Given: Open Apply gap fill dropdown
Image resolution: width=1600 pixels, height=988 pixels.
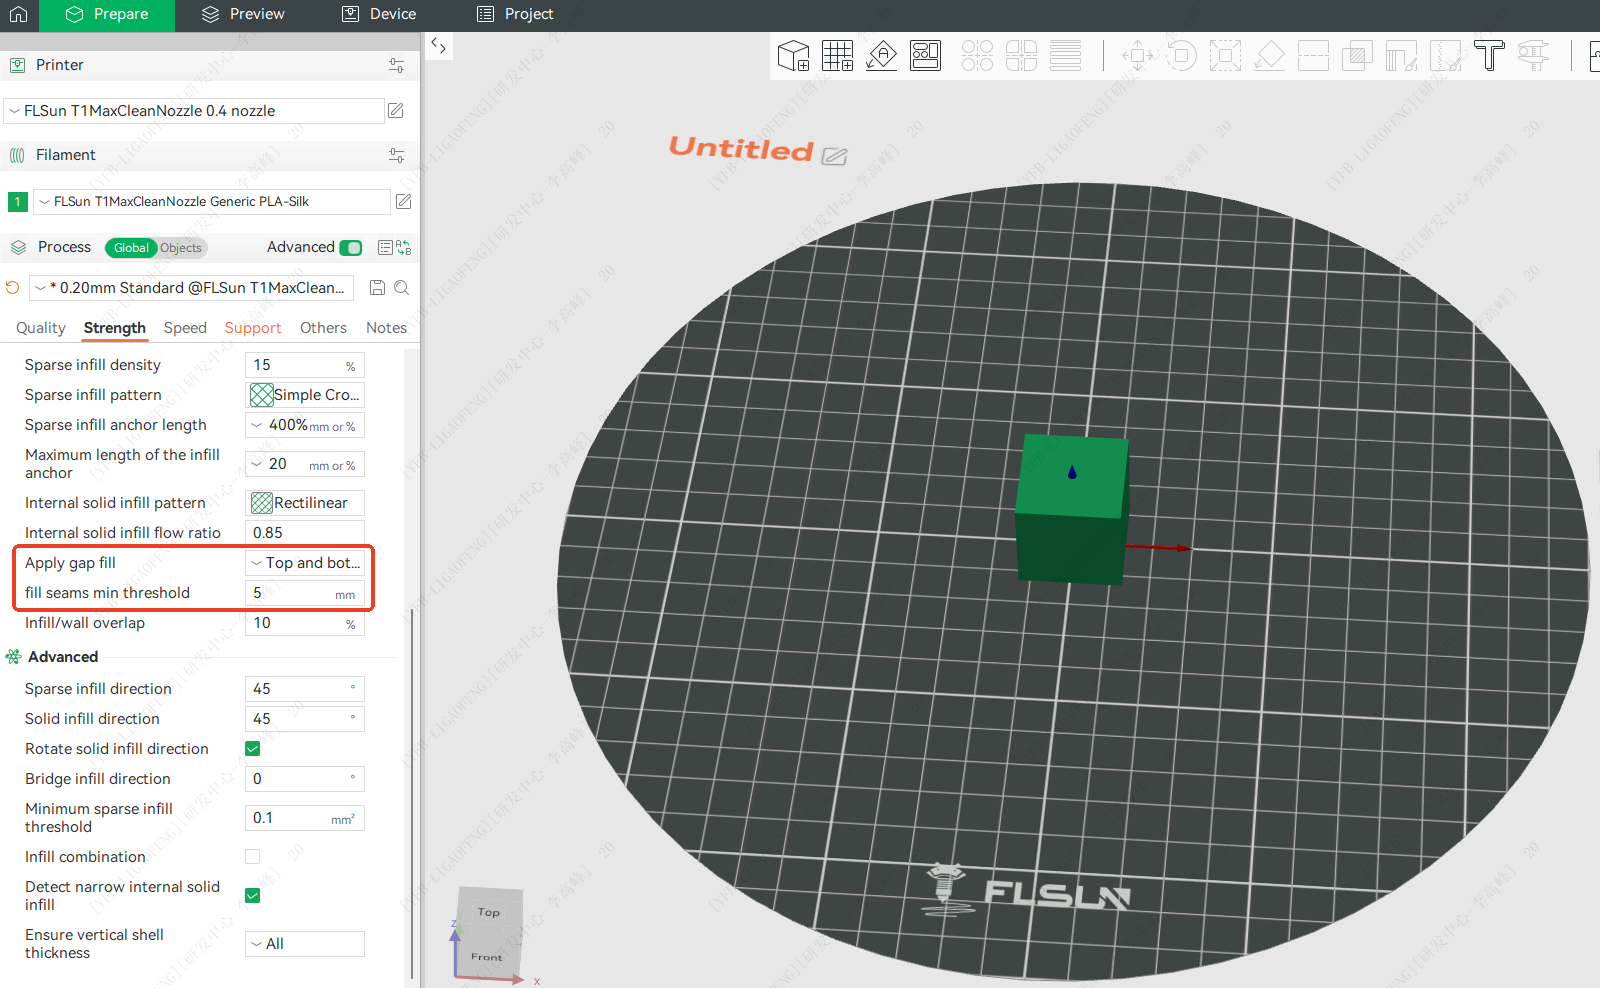Looking at the screenshot, I should 305,563.
